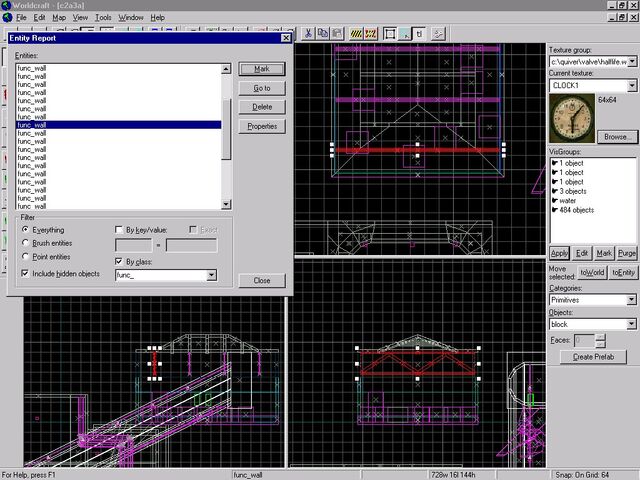Open the Categories Primitives dropdown
This screenshot has height=480, width=640.
tap(631, 300)
